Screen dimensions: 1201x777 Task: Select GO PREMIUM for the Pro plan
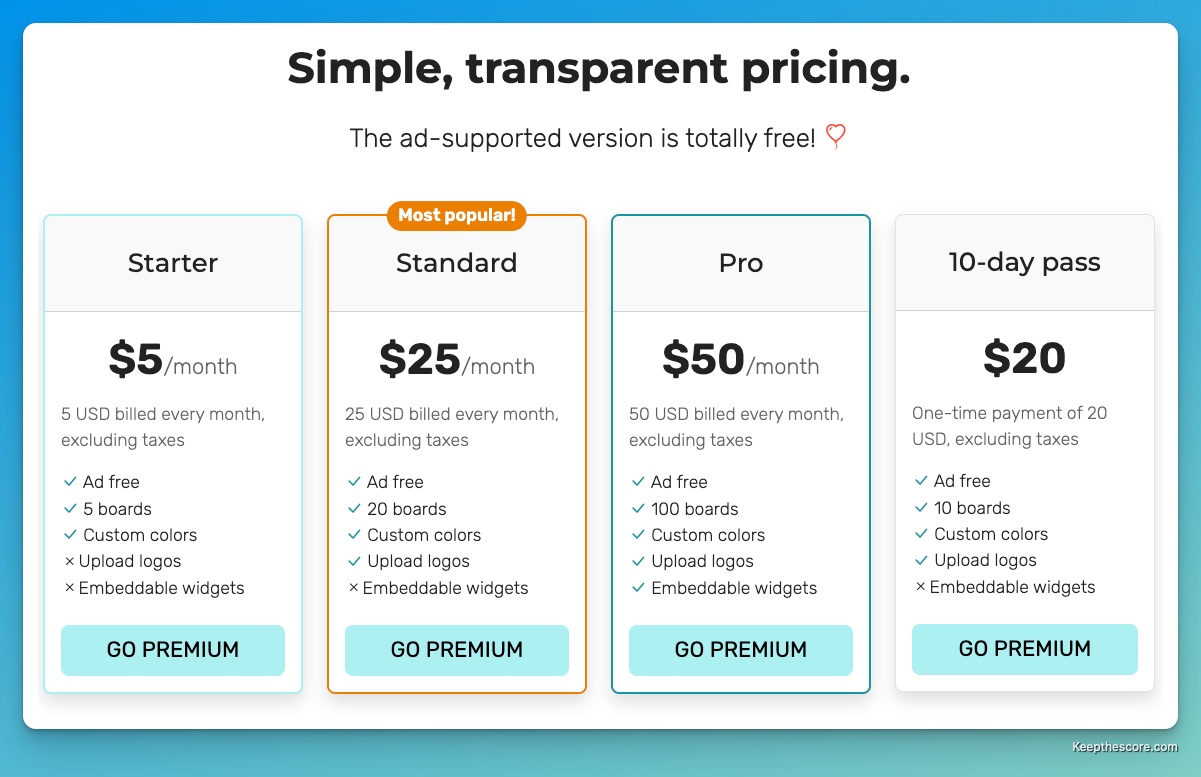click(741, 650)
